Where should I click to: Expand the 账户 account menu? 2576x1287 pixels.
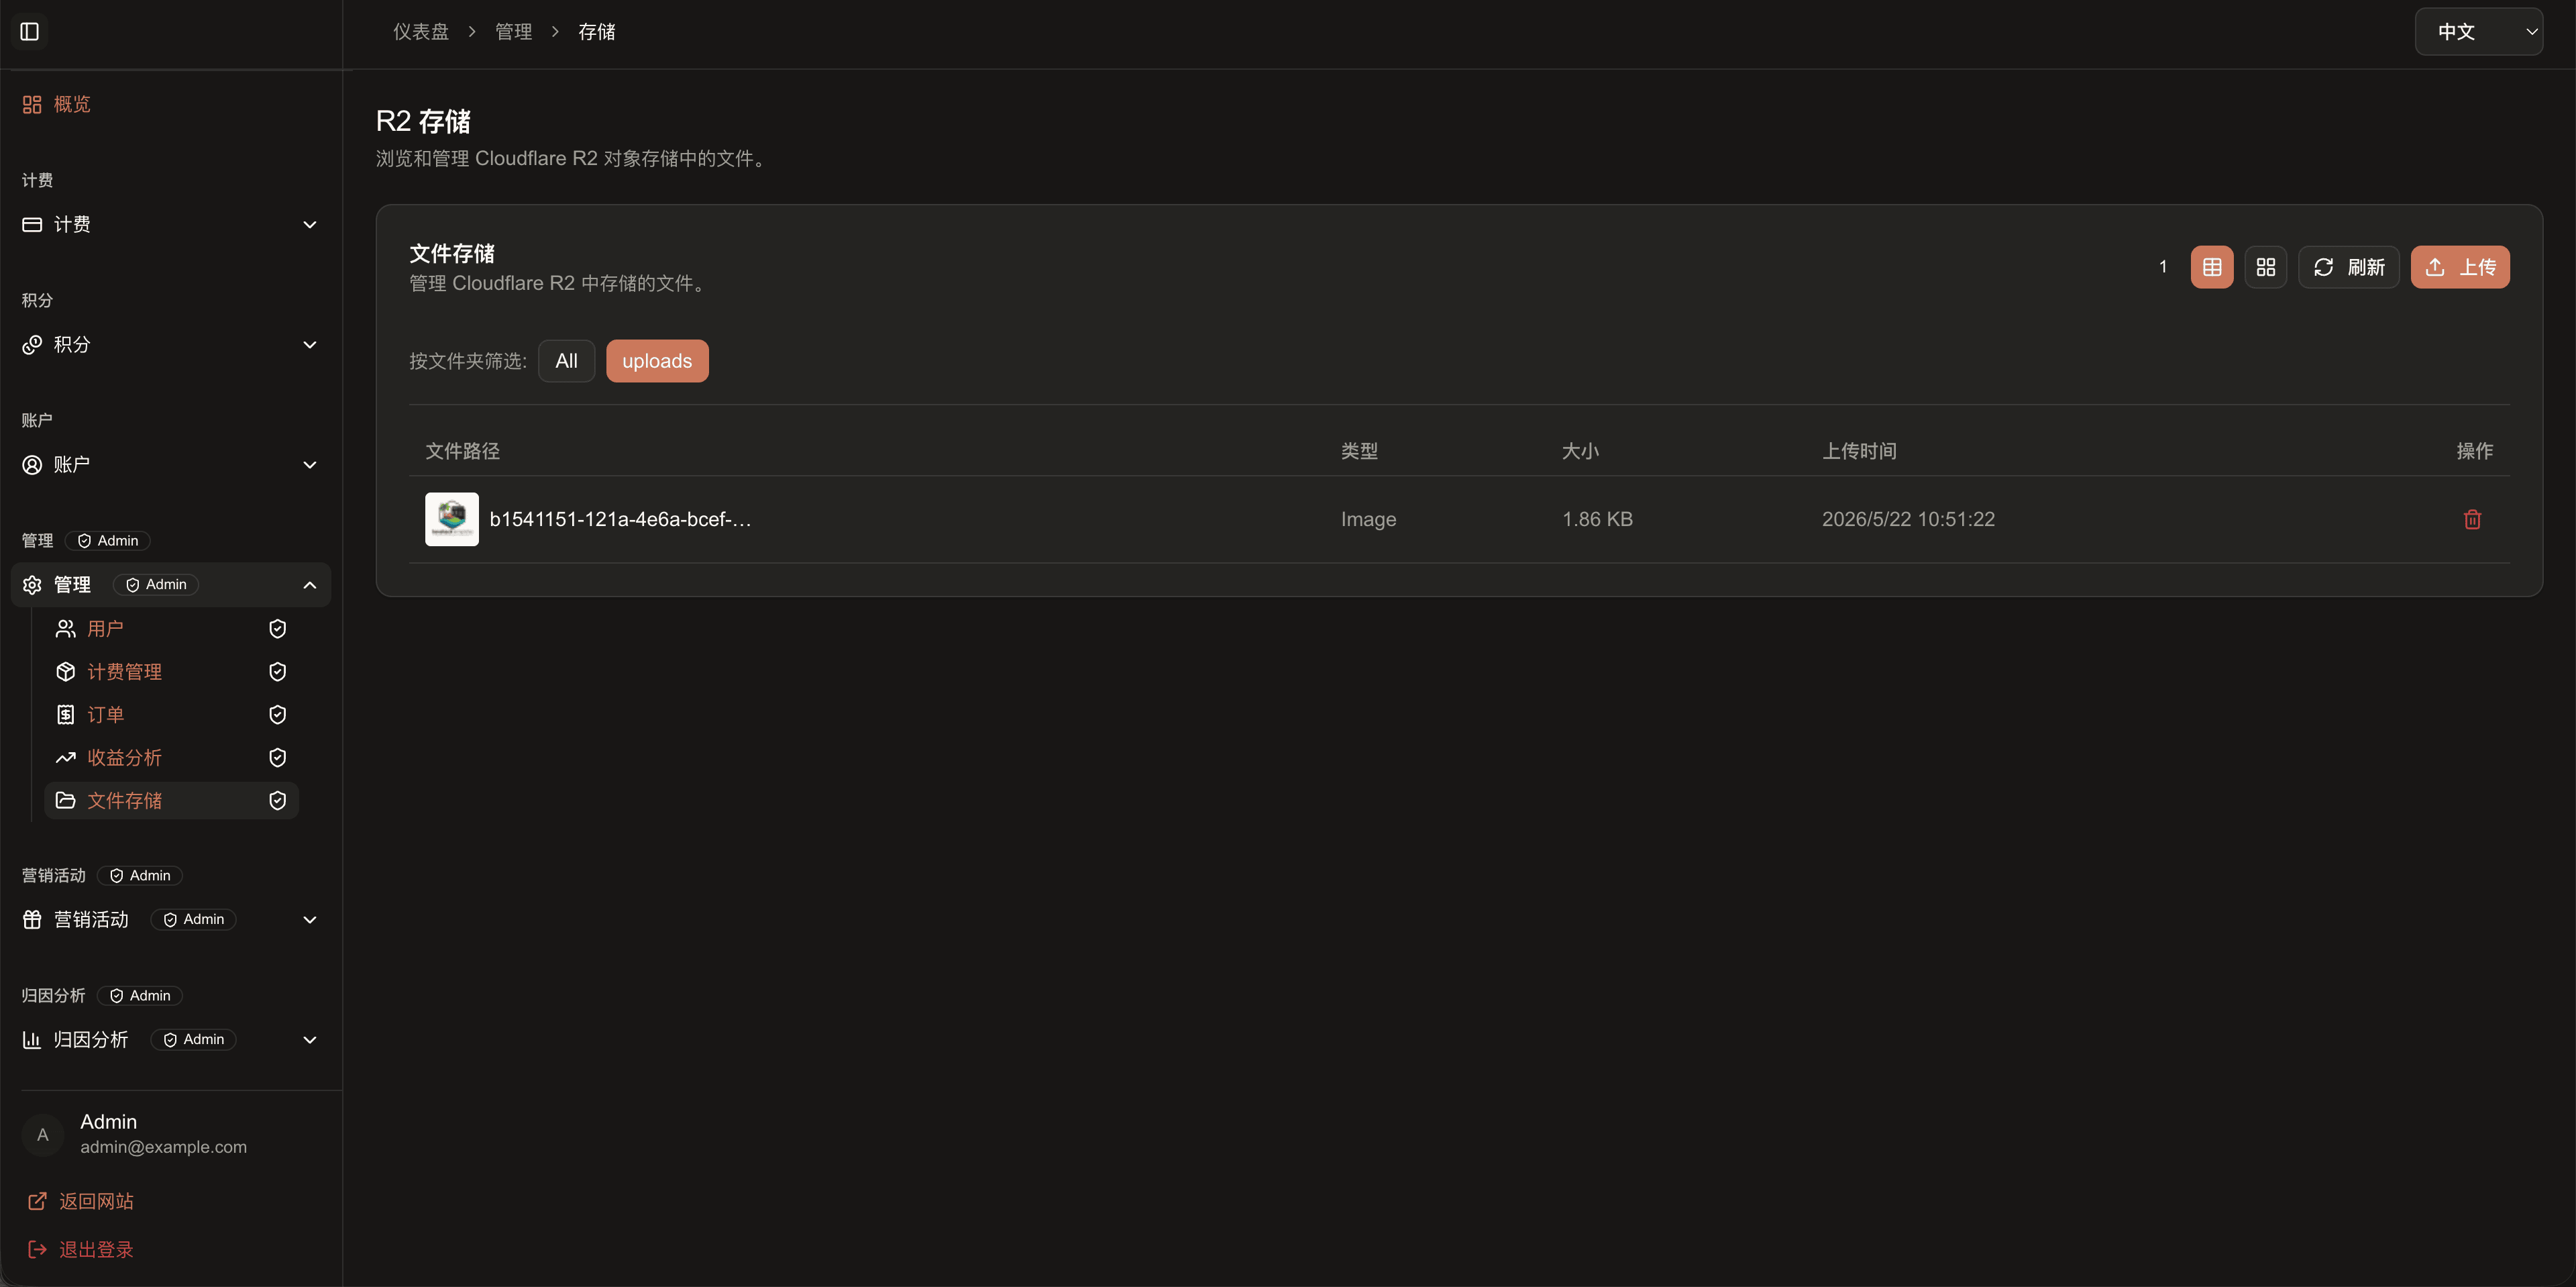click(170, 464)
